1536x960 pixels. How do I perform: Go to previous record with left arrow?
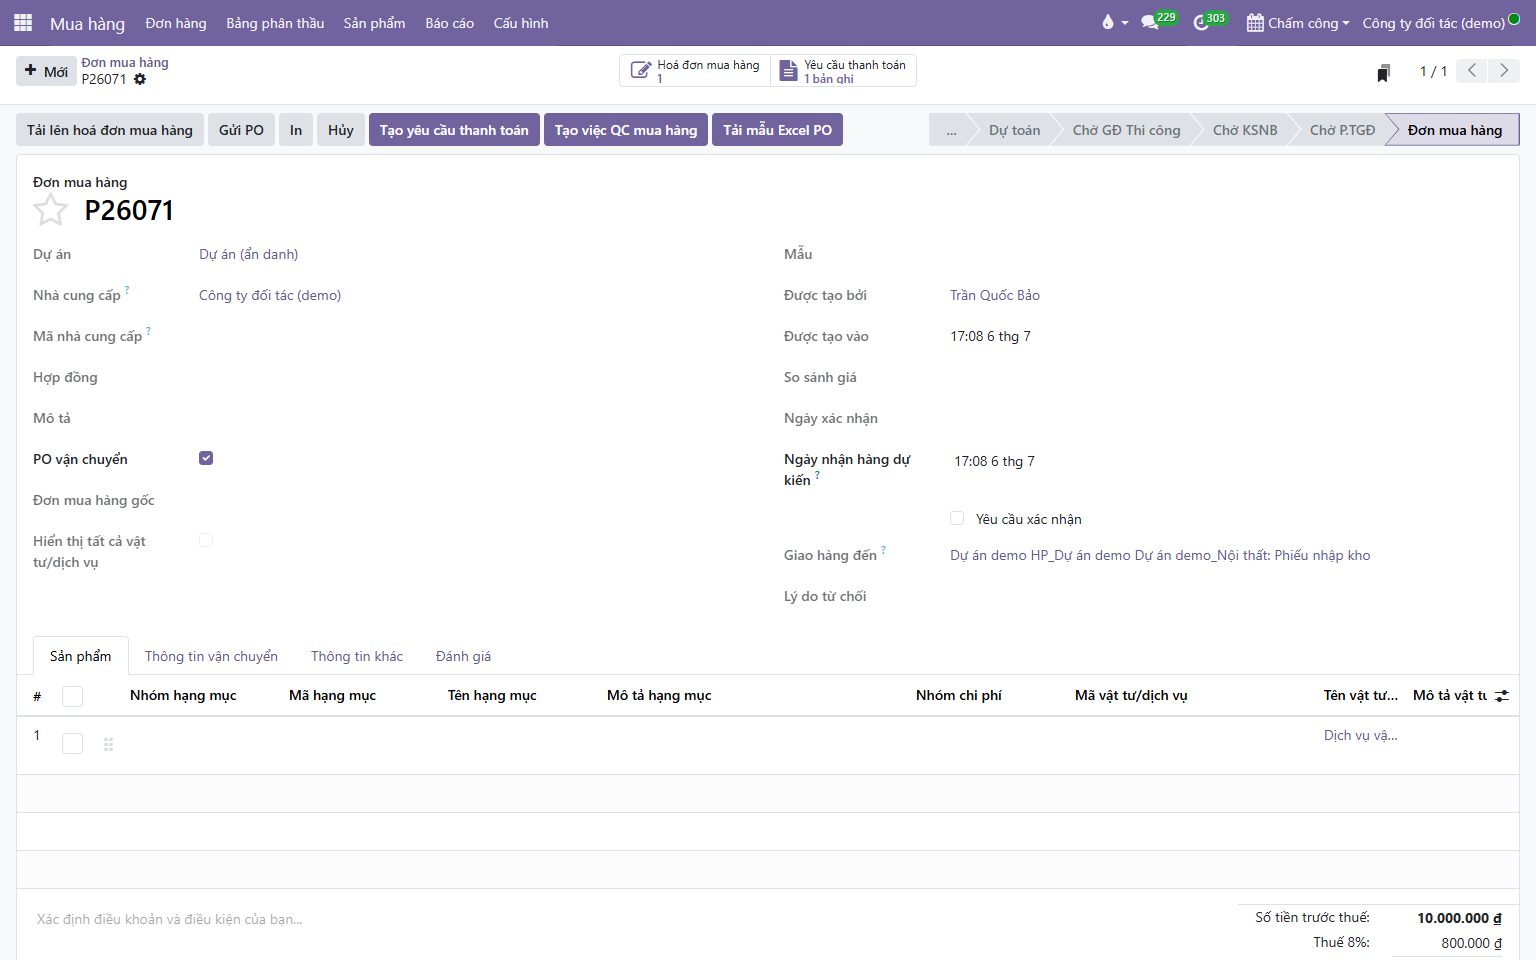(1472, 70)
